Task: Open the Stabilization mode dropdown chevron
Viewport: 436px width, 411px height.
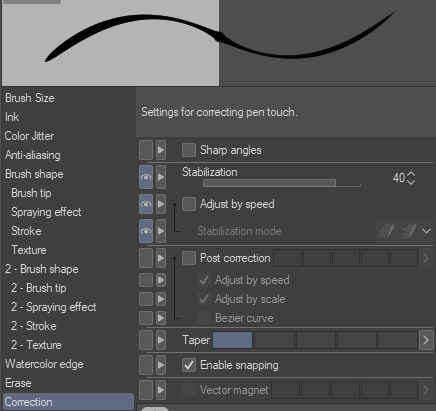Action: [426, 231]
